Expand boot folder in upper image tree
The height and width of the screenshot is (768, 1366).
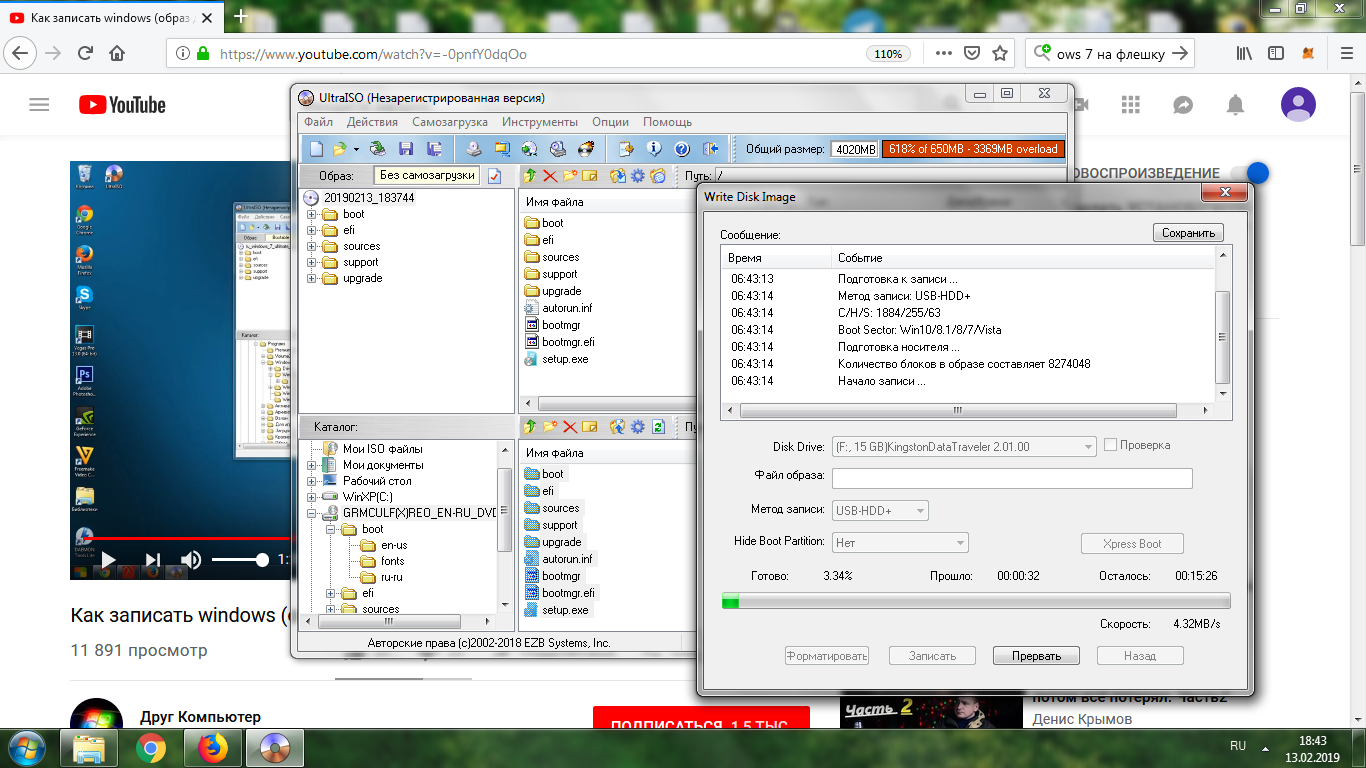[x=312, y=214]
